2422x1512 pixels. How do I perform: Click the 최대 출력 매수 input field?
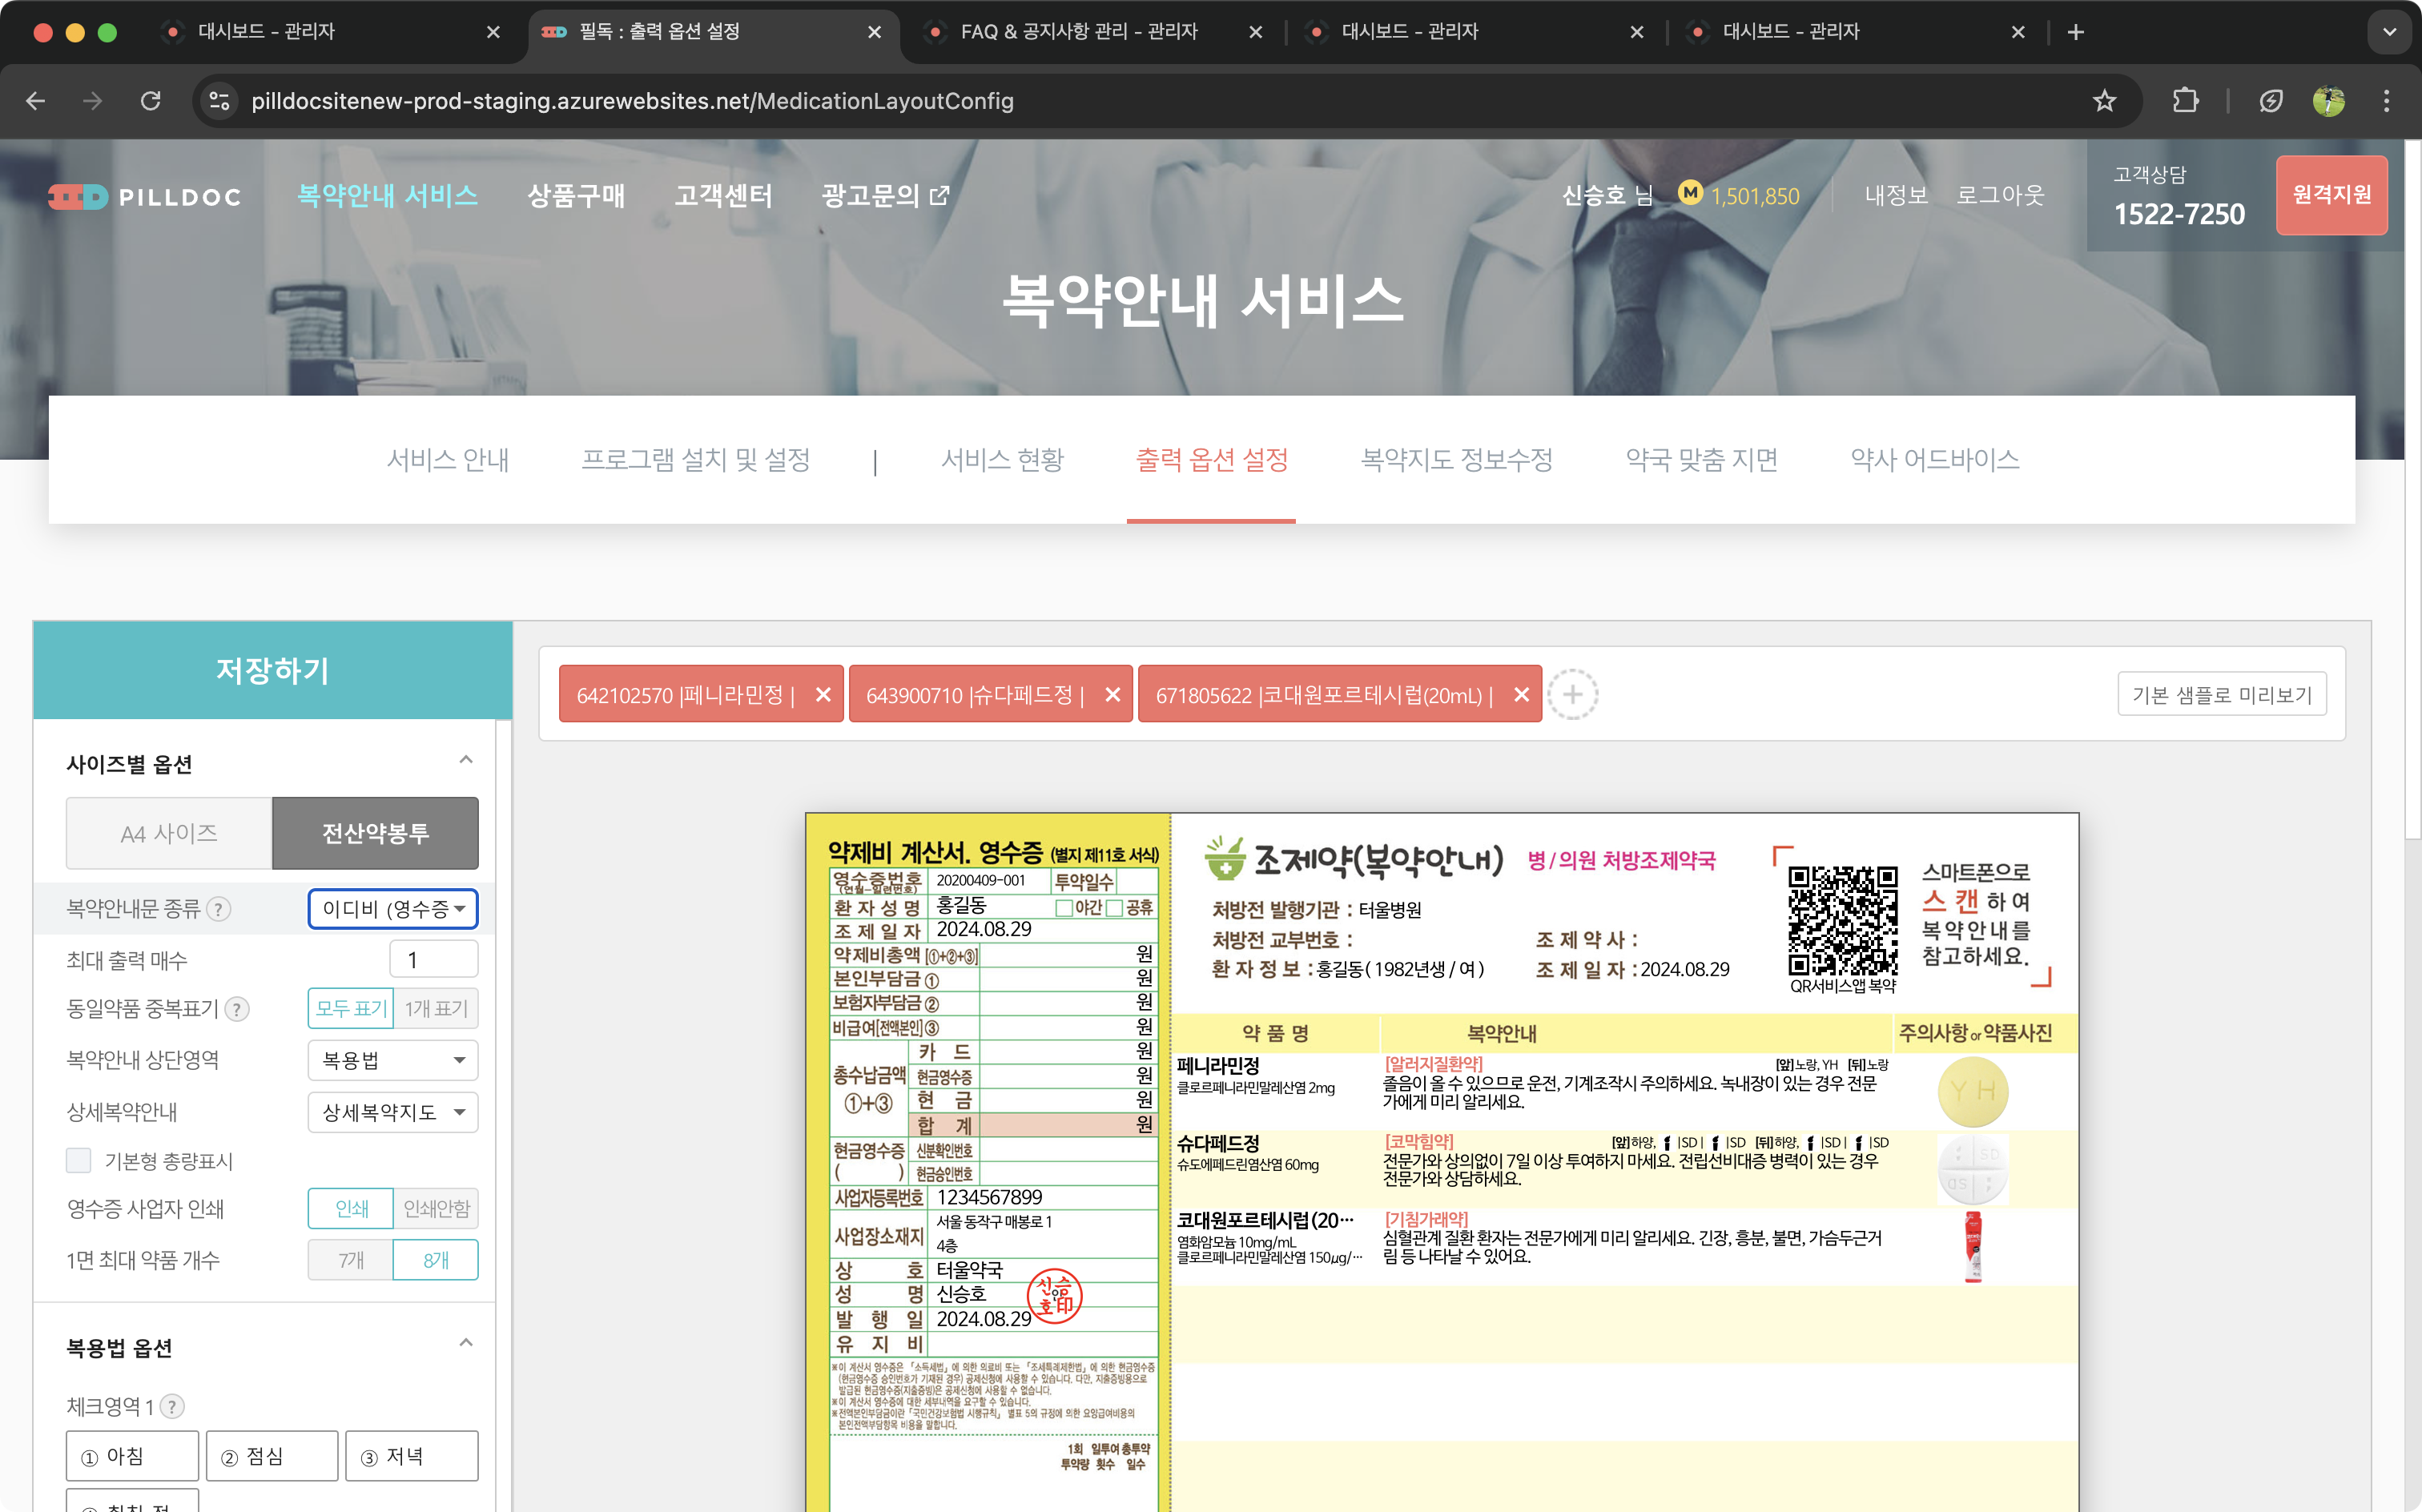(x=433, y=960)
